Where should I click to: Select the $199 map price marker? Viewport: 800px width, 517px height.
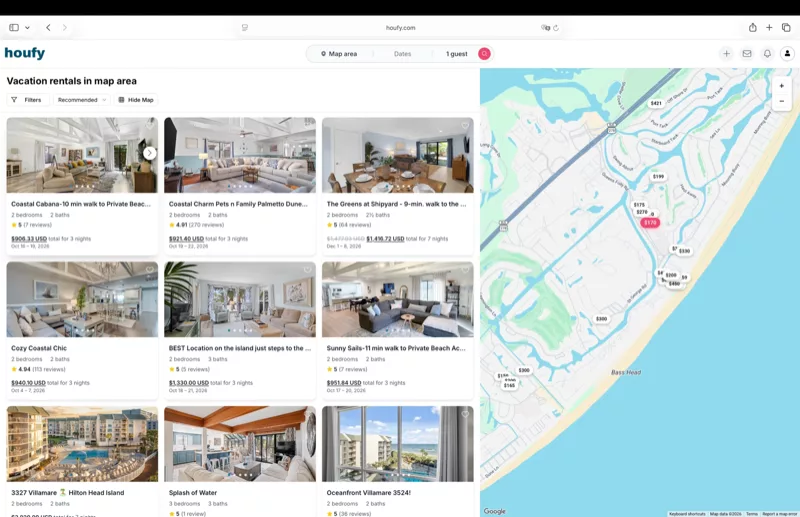pos(659,177)
